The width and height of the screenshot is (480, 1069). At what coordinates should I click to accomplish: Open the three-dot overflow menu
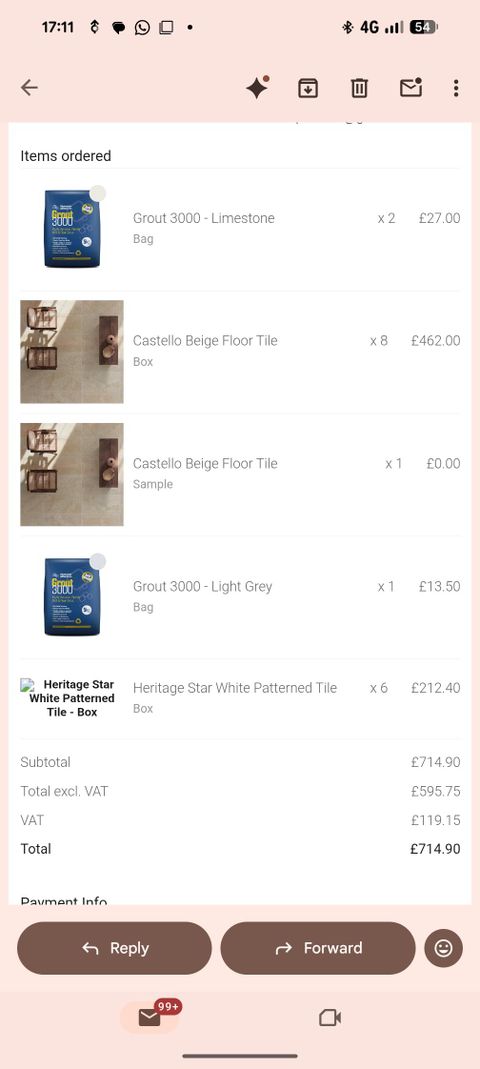click(x=455, y=87)
